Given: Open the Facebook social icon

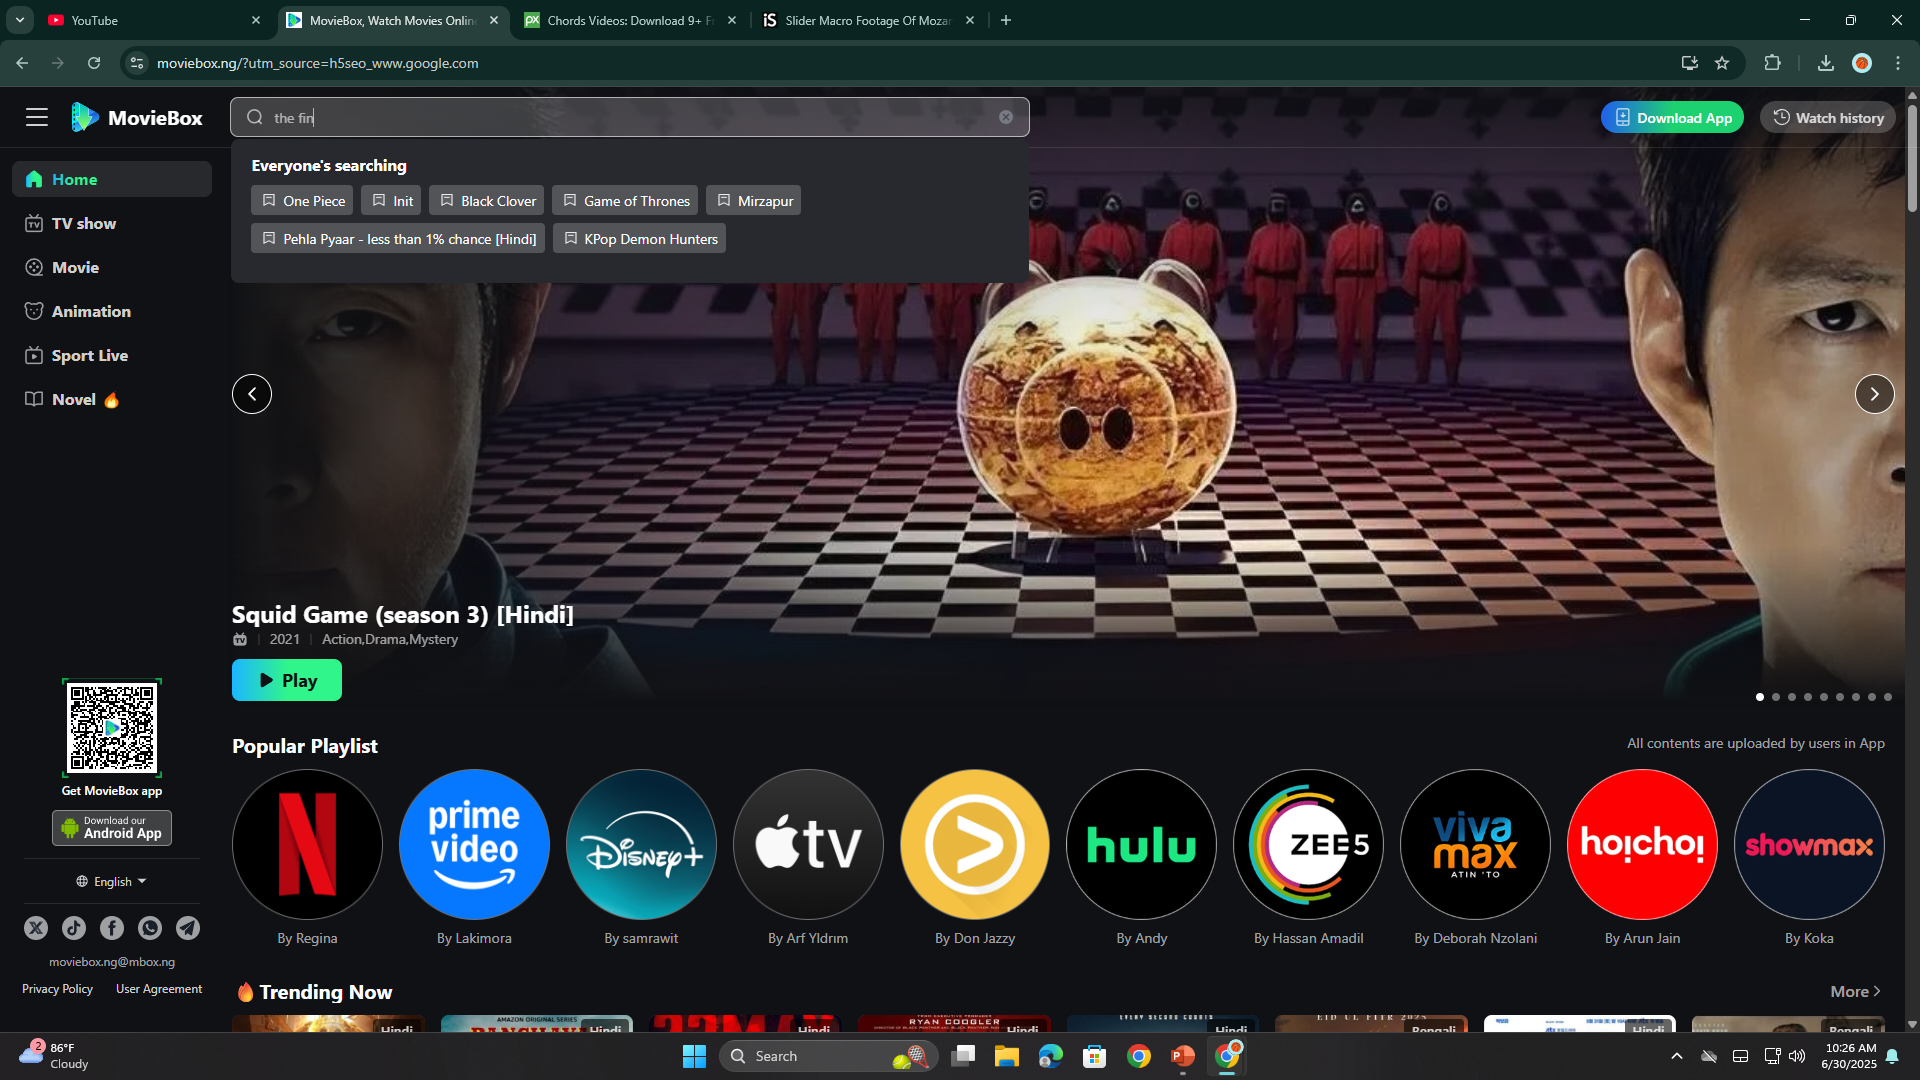Looking at the screenshot, I should [x=112, y=928].
